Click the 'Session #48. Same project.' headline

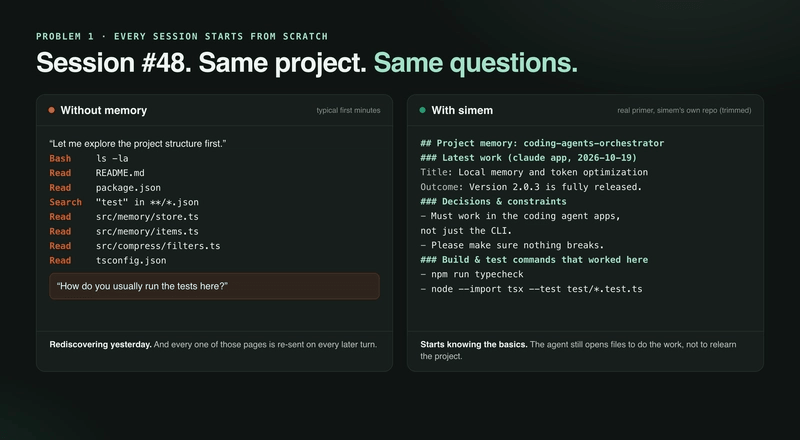(202, 63)
